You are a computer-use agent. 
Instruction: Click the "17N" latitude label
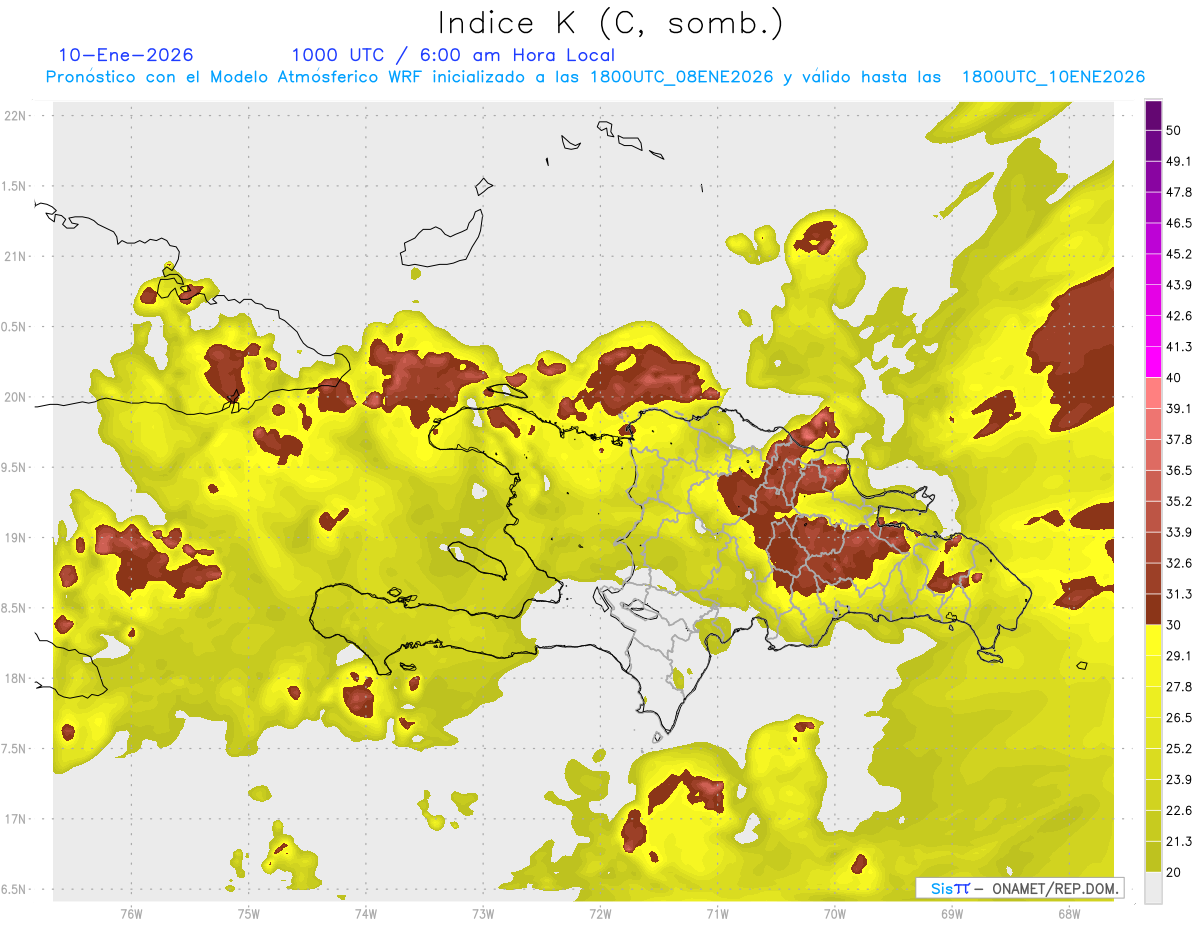[17, 819]
